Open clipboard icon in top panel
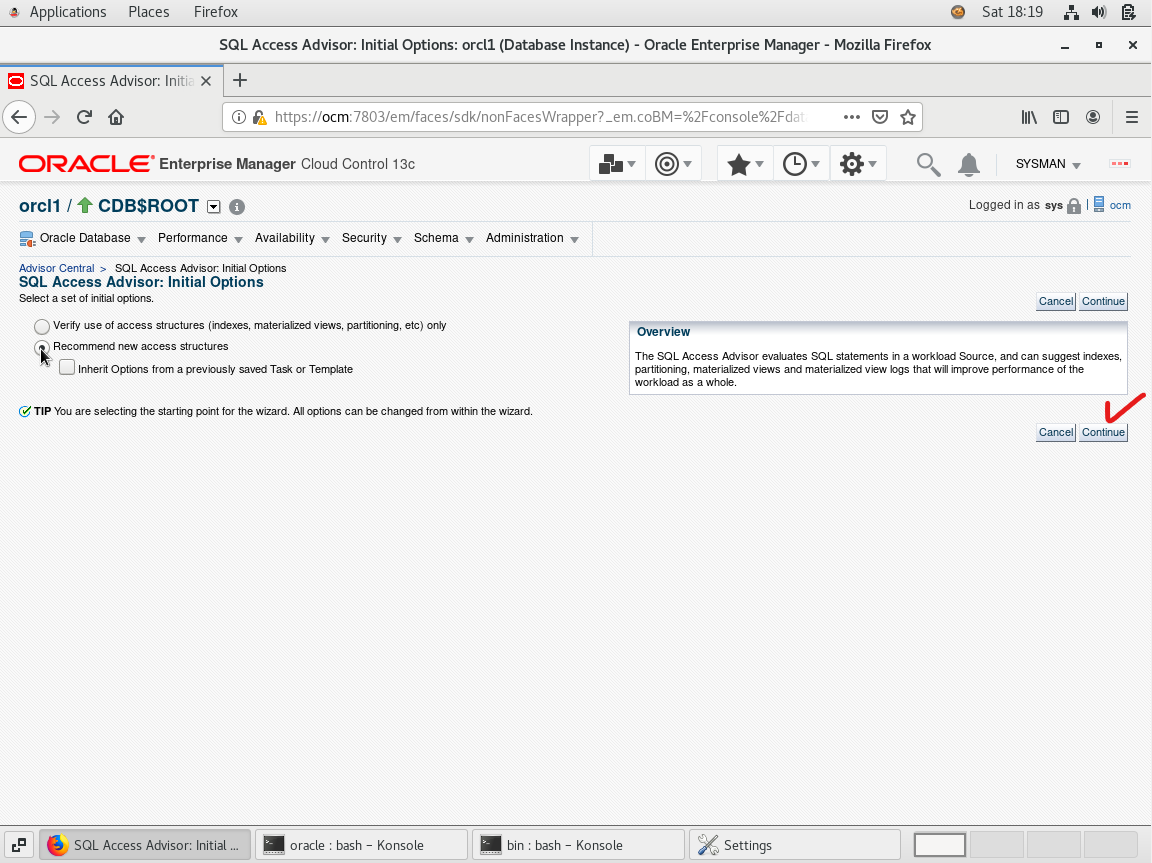The image size is (1152, 863). point(1129,12)
